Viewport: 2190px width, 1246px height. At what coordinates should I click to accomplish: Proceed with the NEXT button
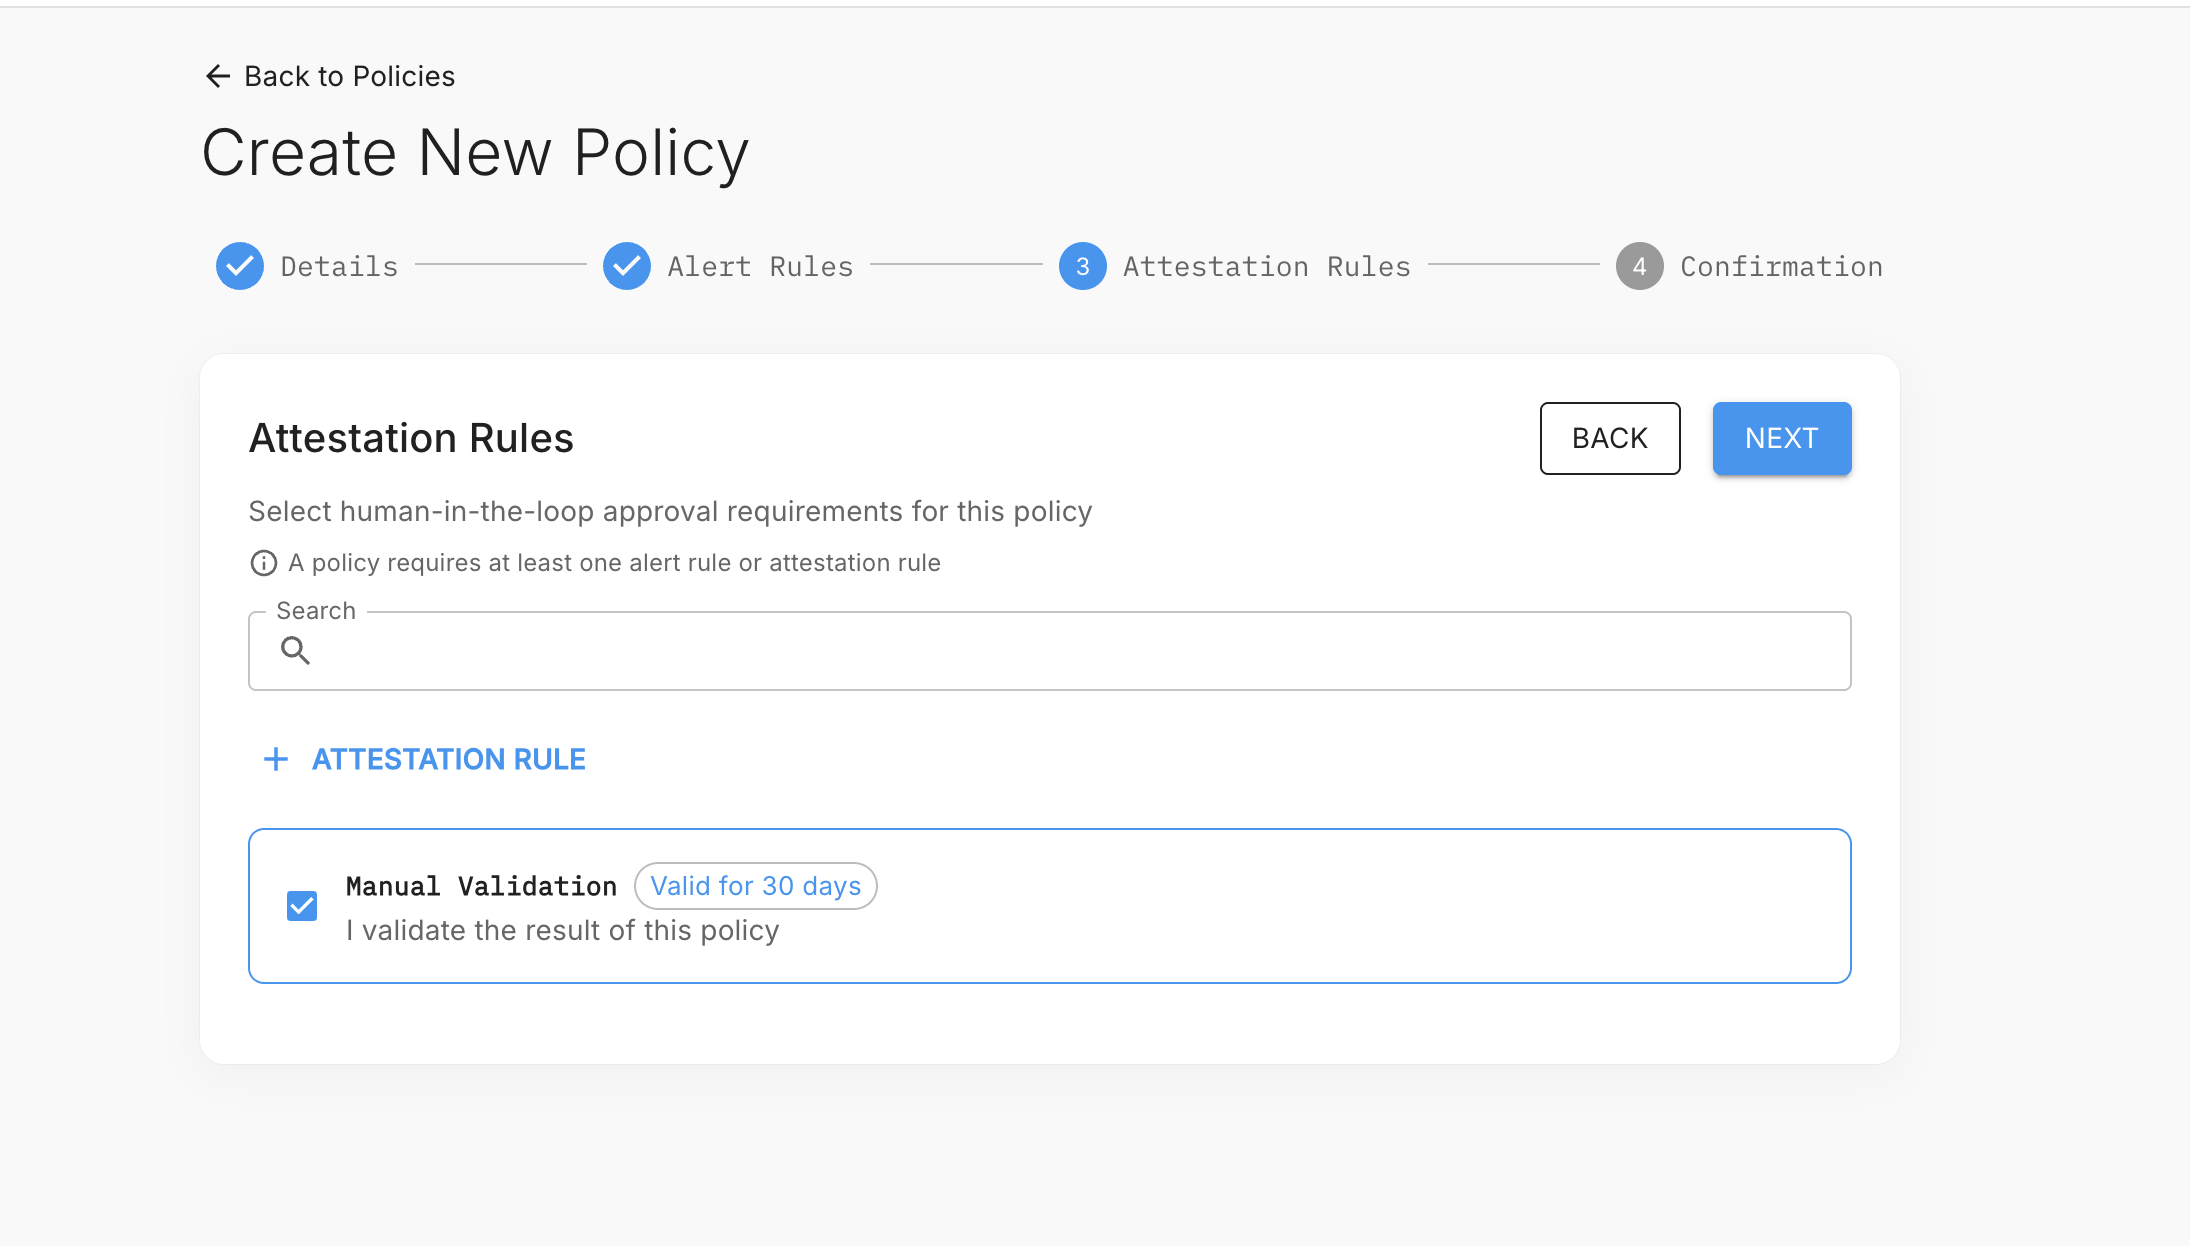(1782, 438)
